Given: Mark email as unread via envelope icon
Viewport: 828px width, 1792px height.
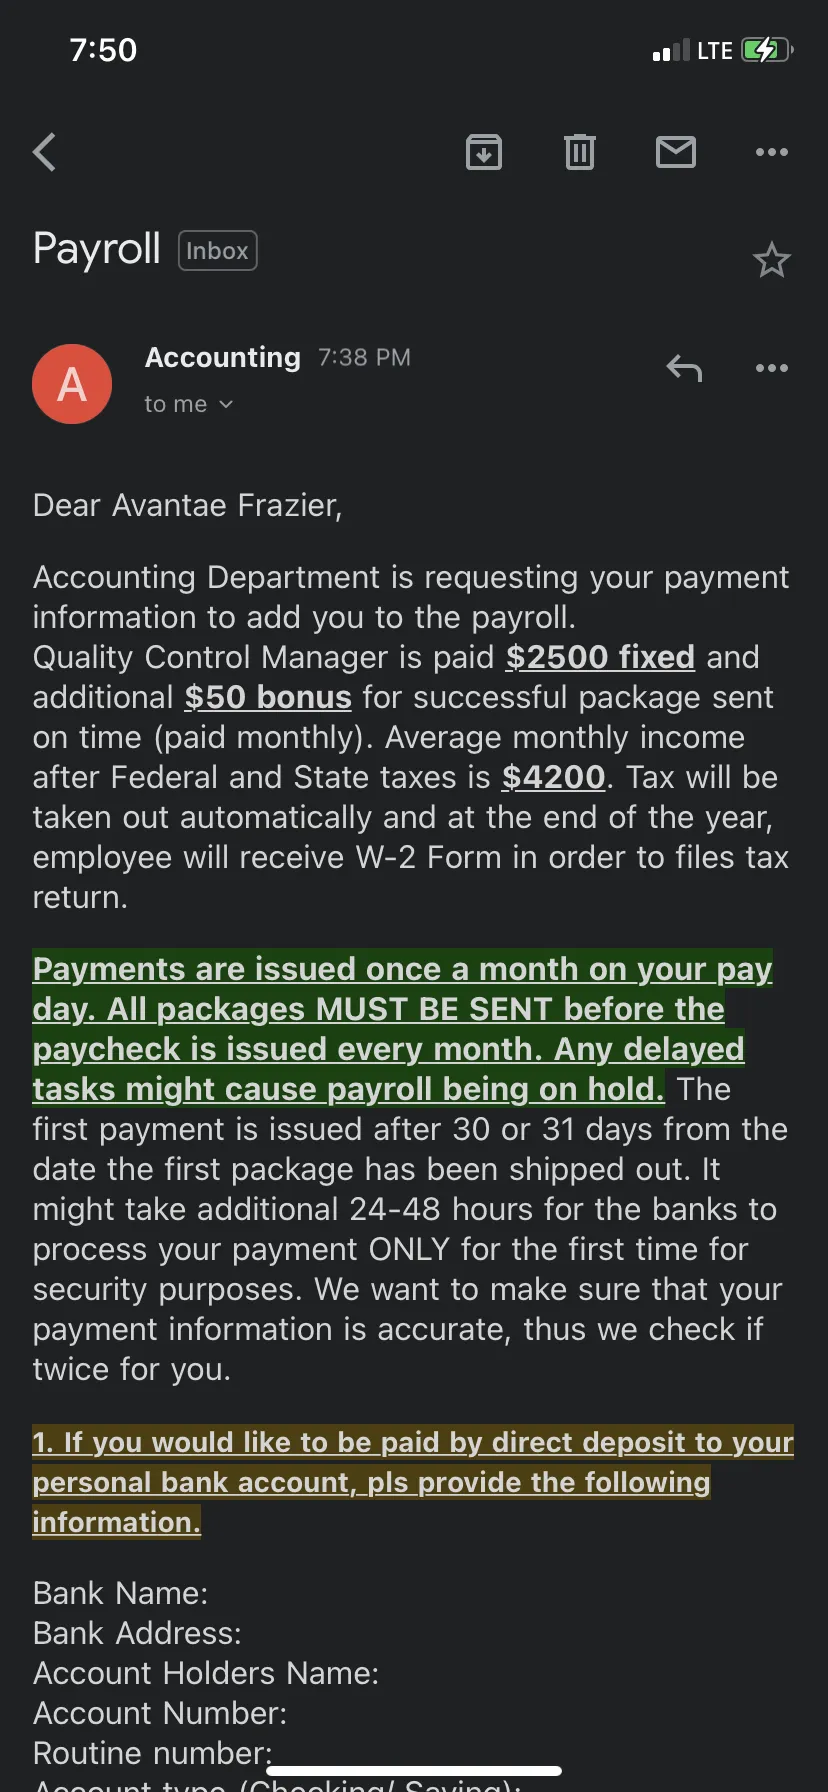Looking at the screenshot, I should (x=676, y=152).
